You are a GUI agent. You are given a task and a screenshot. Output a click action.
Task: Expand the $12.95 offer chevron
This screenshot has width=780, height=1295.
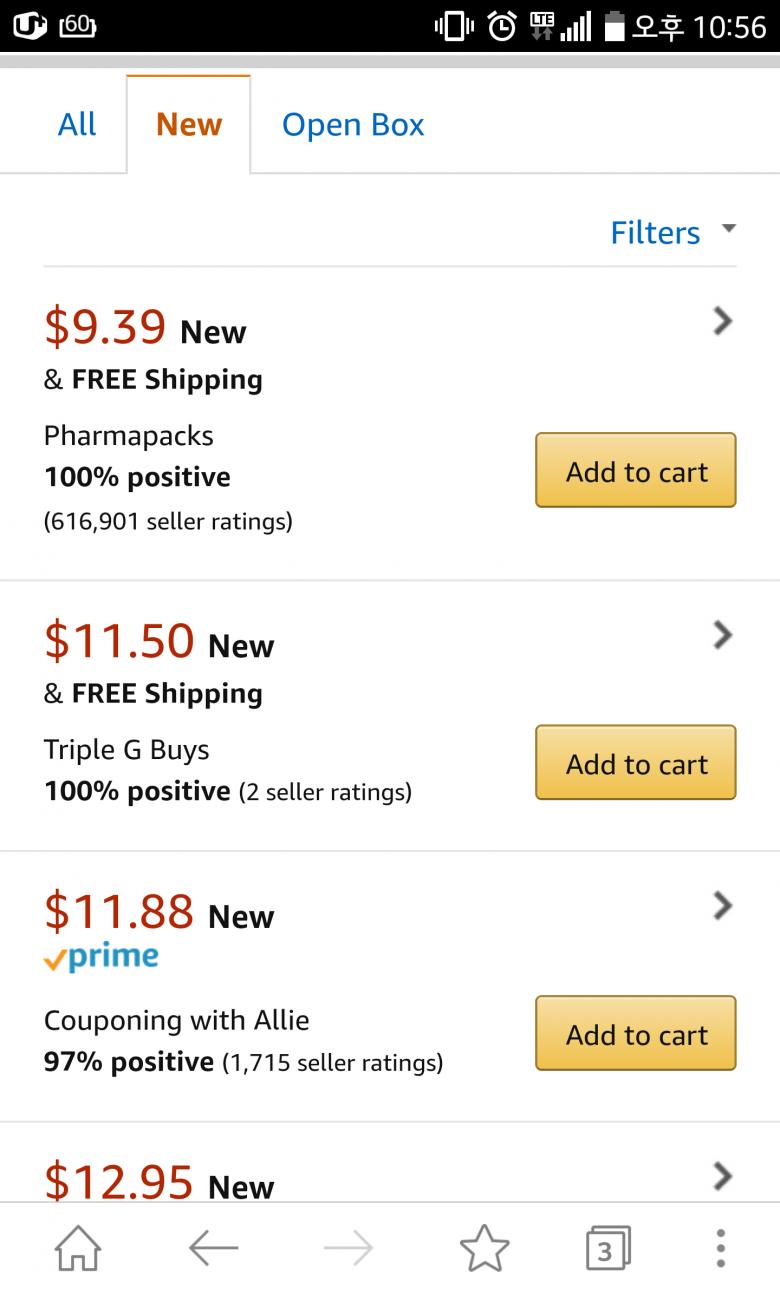[722, 1176]
